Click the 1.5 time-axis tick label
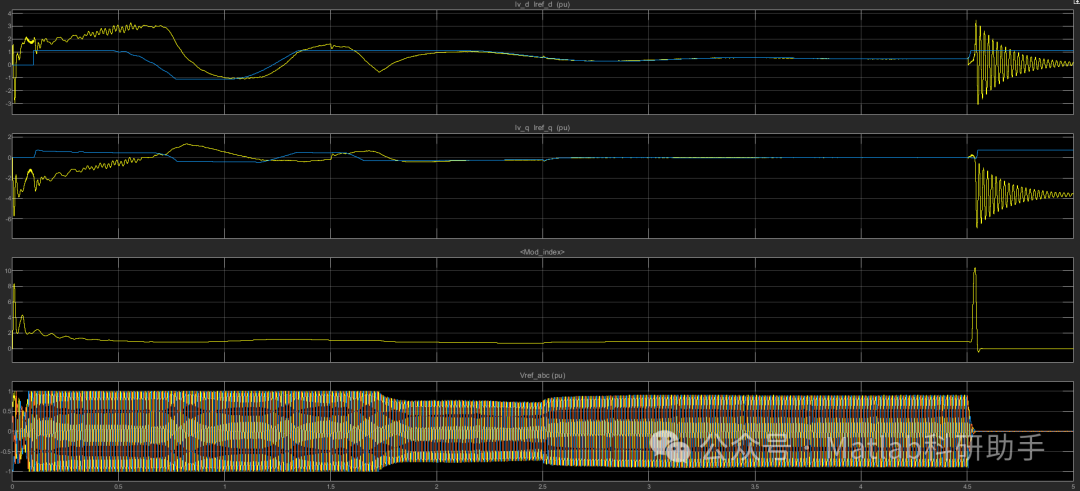Image resolution: width=1080 pixels, height=491 pixels. click(331, 486)
